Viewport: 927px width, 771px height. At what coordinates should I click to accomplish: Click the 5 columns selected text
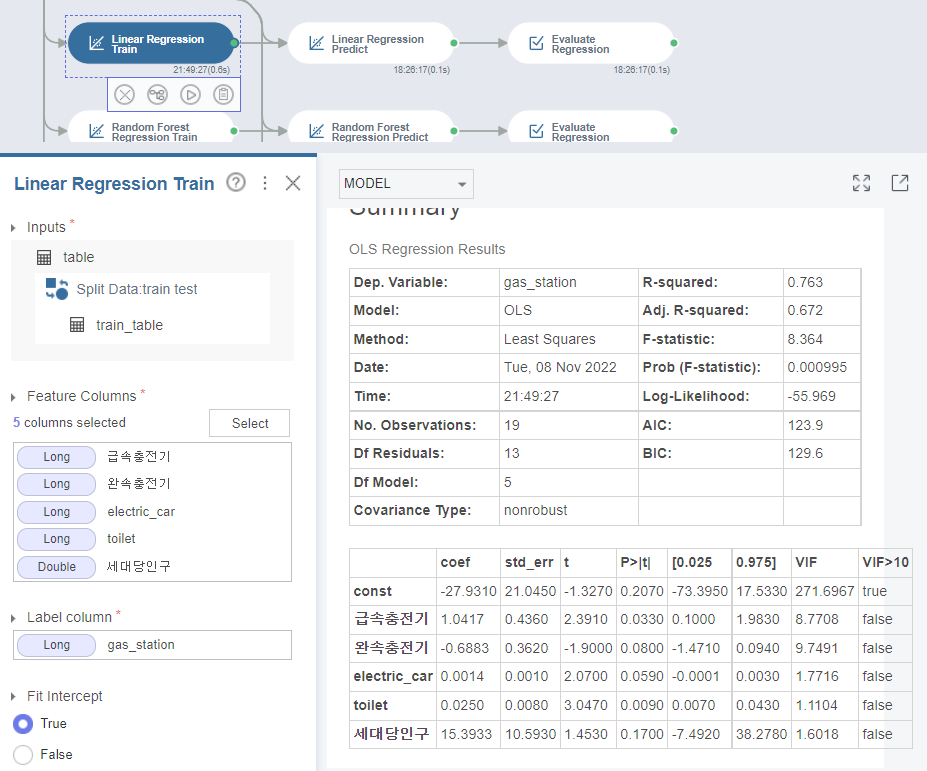click(69, 423)
